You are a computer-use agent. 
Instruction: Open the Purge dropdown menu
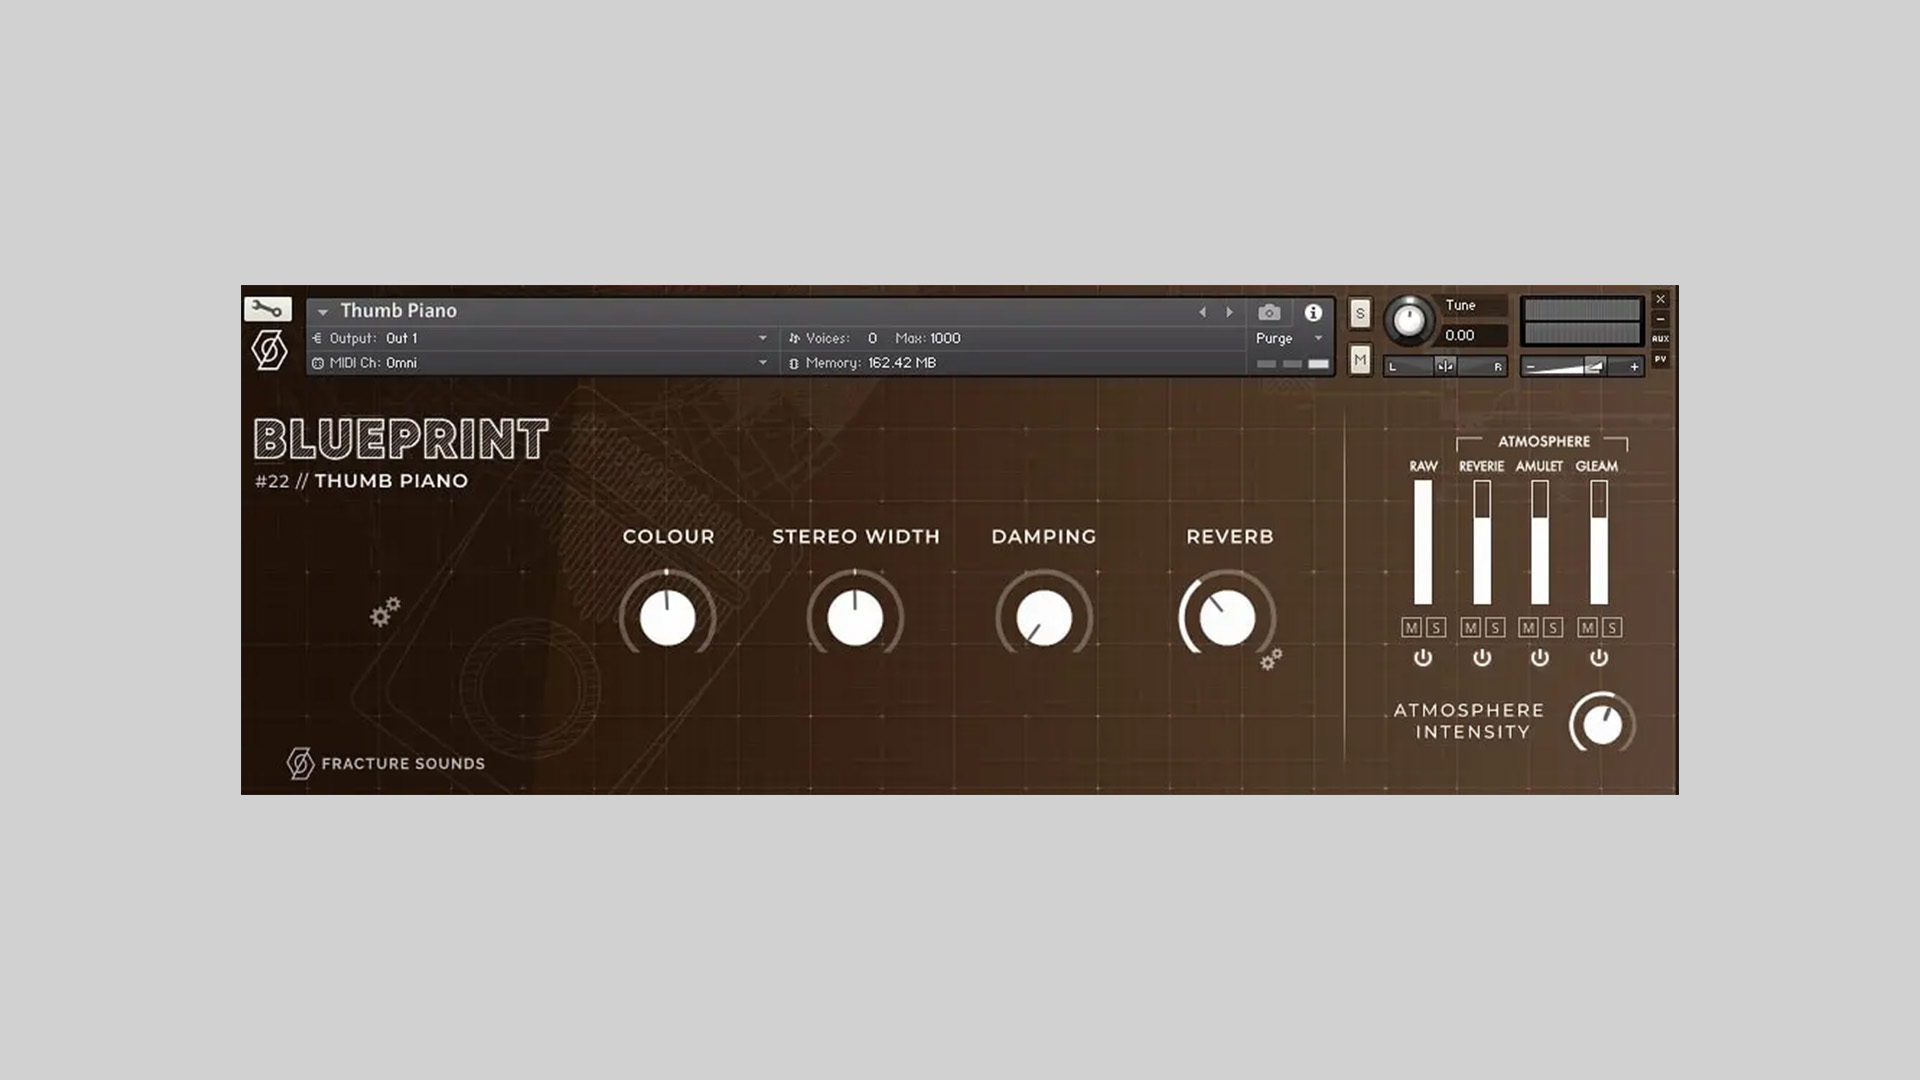(x=1289, y=338)
